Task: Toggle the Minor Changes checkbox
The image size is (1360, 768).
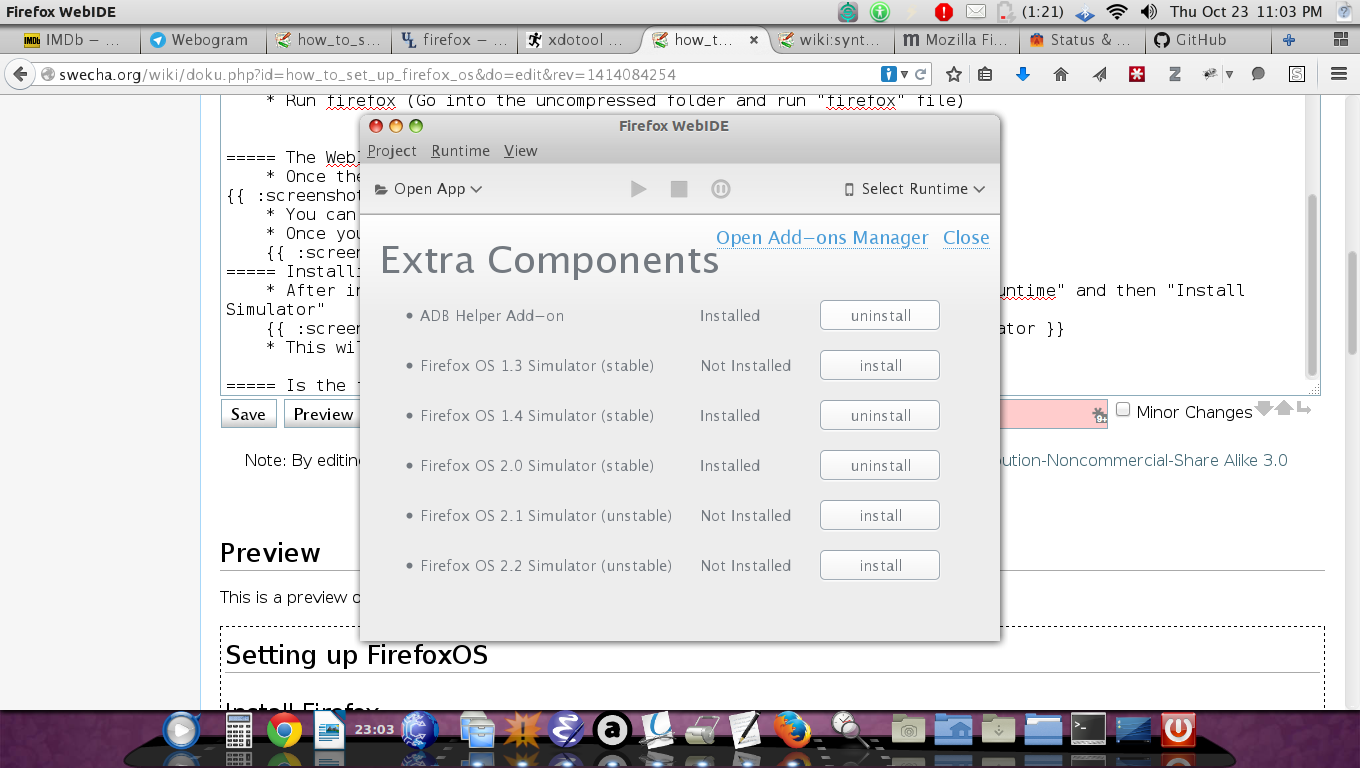Action: 1123,410
